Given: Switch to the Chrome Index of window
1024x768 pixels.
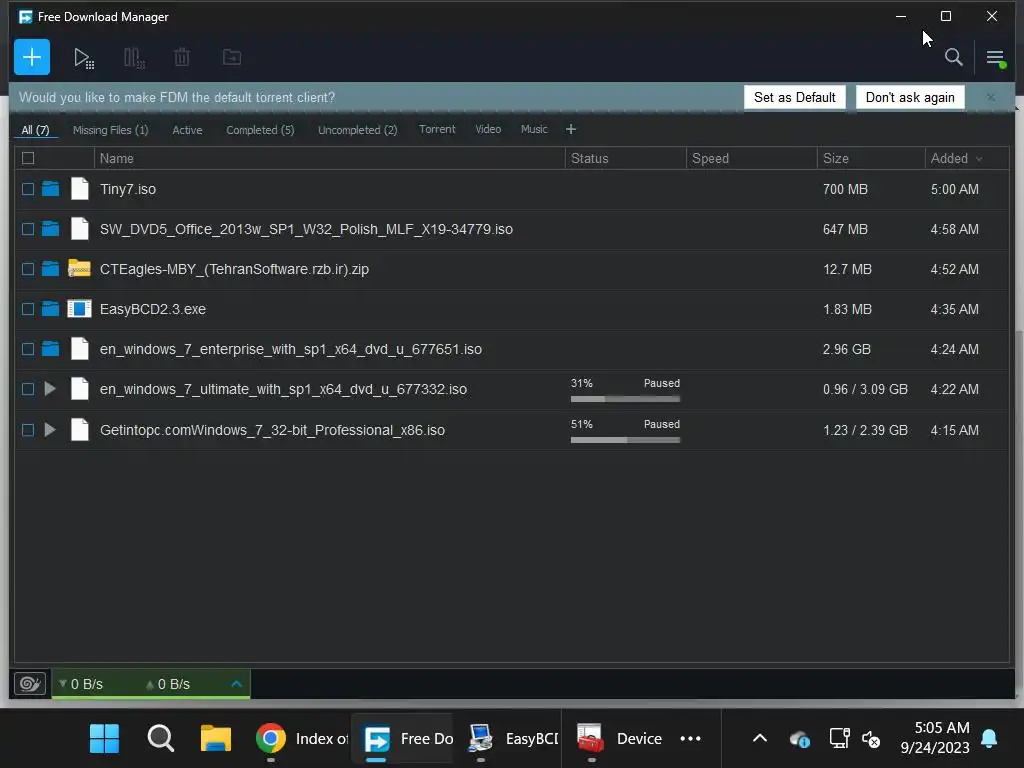Looking at the screenshot, I should 301,739.
